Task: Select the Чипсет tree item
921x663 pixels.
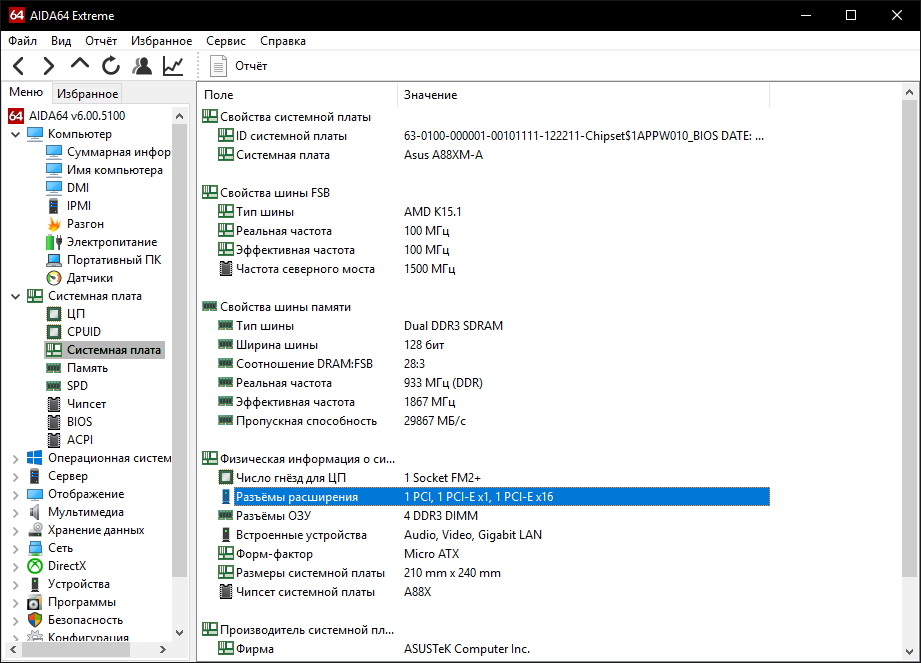Action: [x=86, y=404]
